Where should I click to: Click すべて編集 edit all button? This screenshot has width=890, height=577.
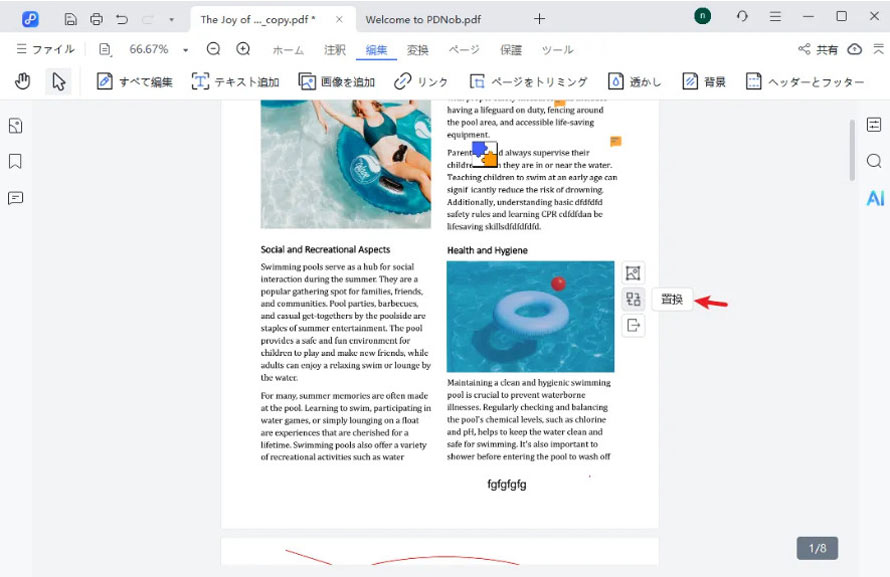pos(134,82)
